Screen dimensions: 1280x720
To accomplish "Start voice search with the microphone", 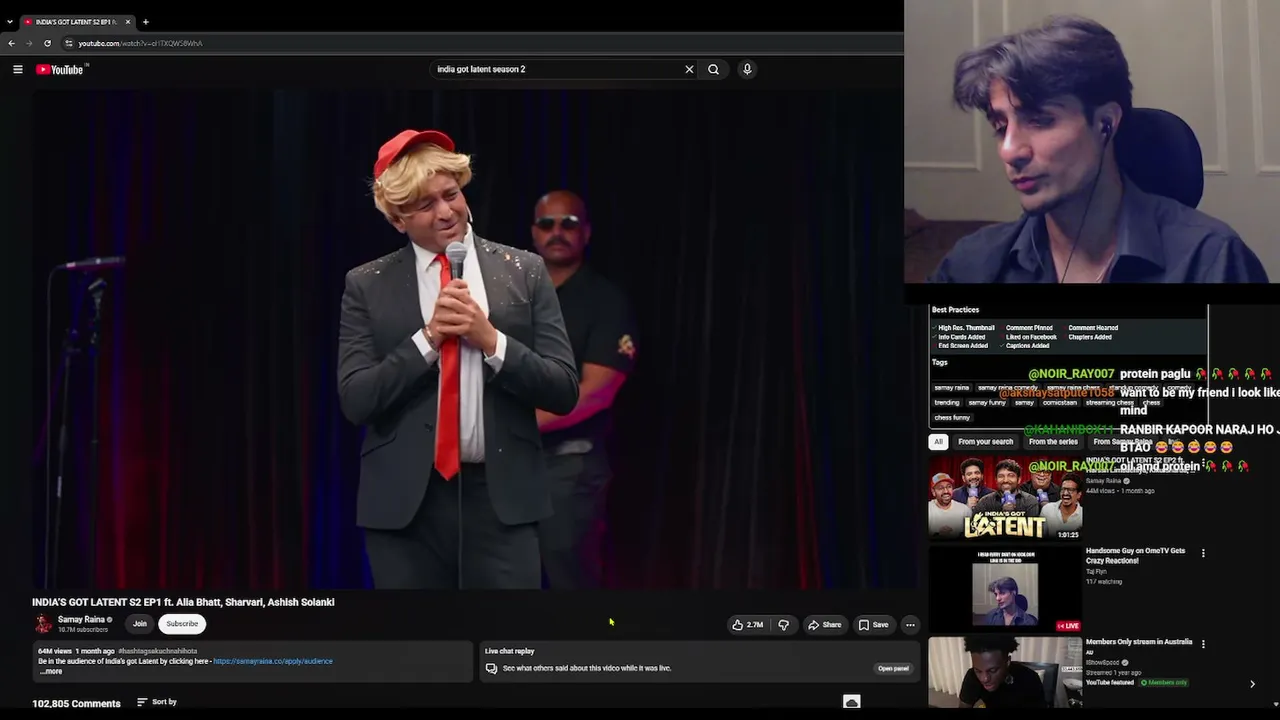I will point(747,69).
